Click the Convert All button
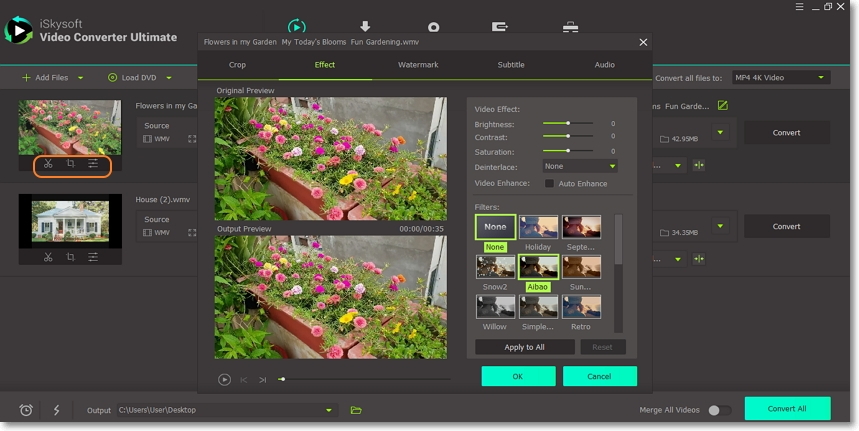Viewport: 859px width, 431px height. click(787, 408)
